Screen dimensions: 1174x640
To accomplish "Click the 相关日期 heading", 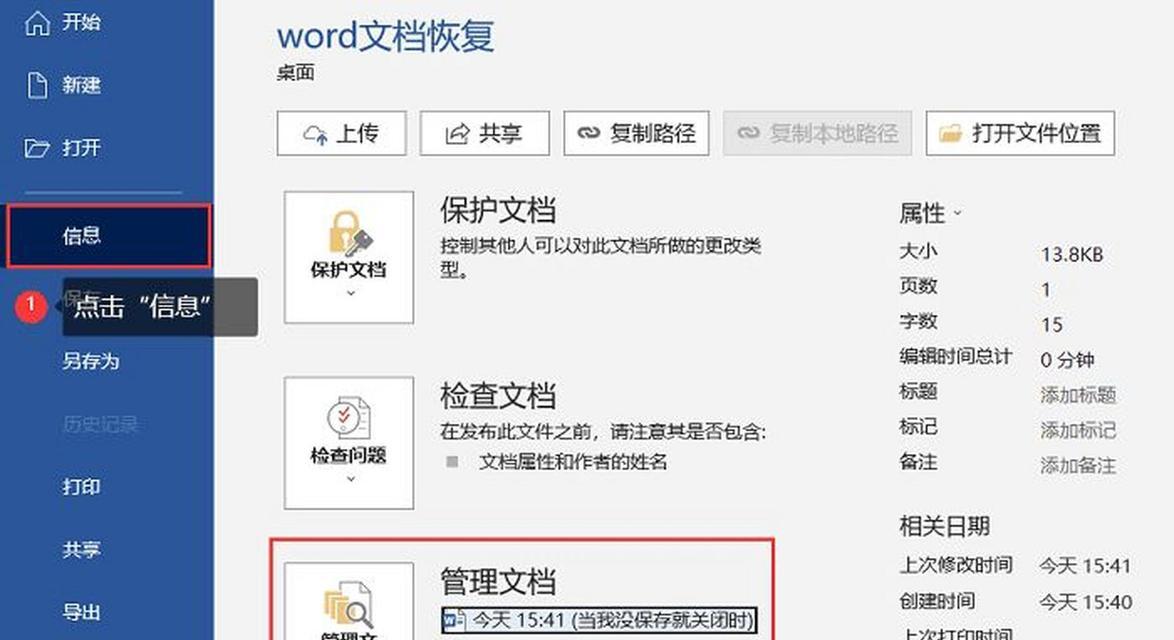I will (945, 526).
